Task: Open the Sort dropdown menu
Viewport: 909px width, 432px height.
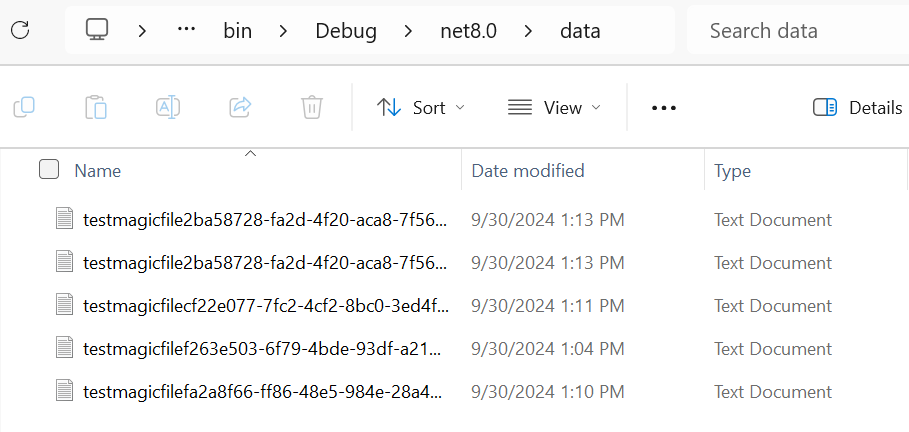Action: [x=420, y=107]
